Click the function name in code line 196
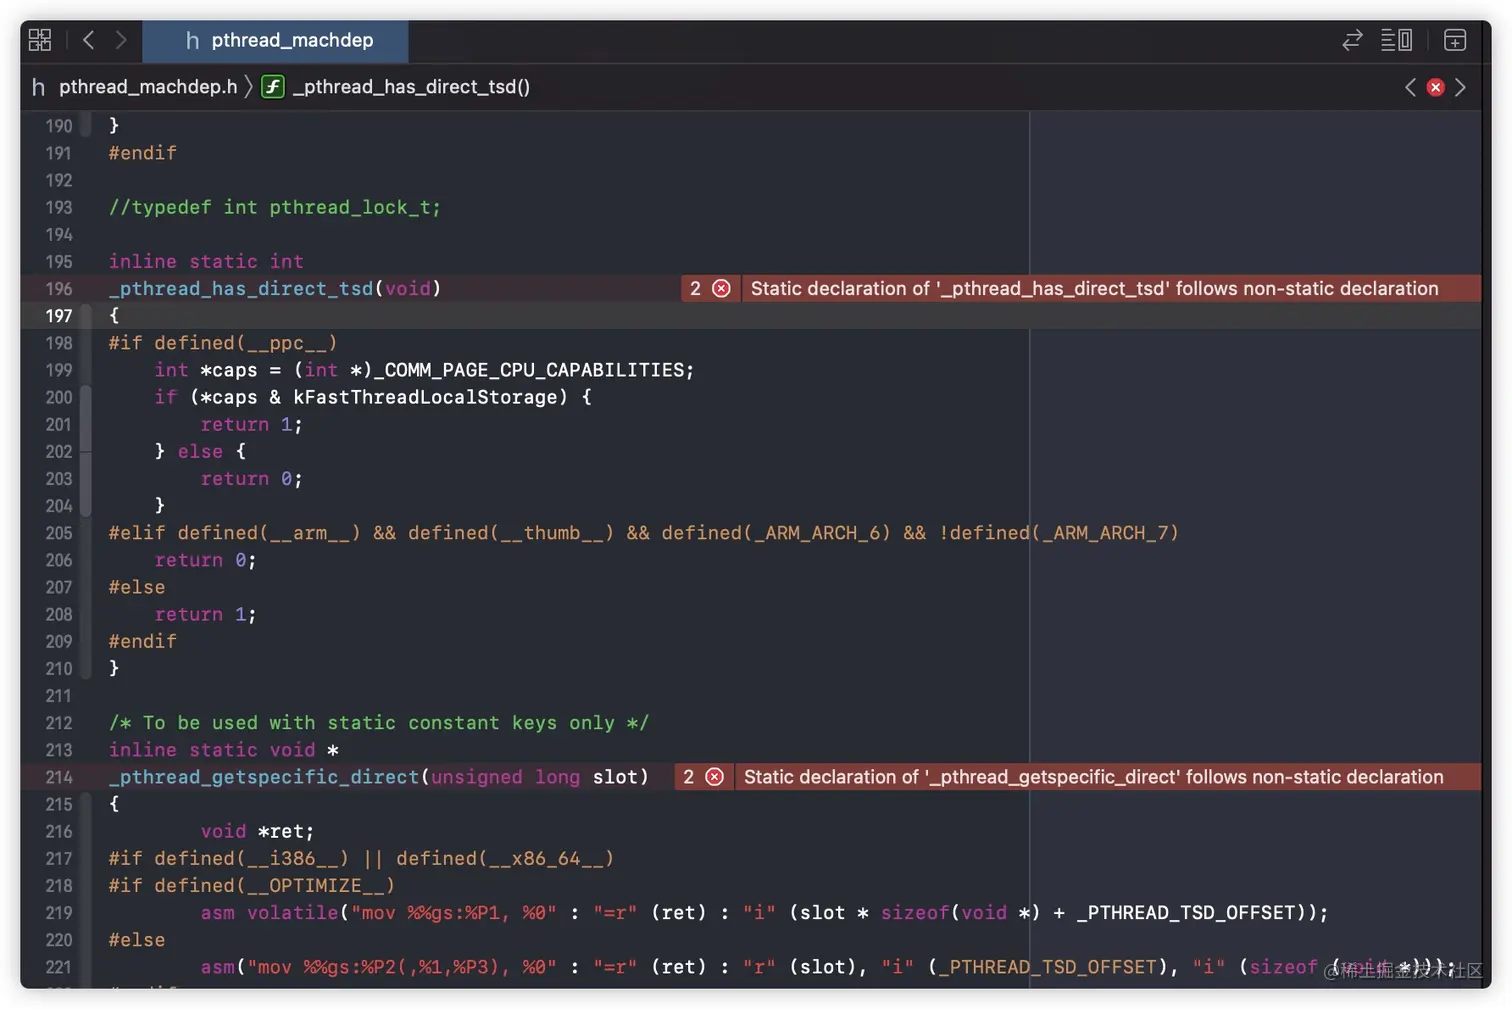This screenshot has height=1009, width=1512. [241, 289]
